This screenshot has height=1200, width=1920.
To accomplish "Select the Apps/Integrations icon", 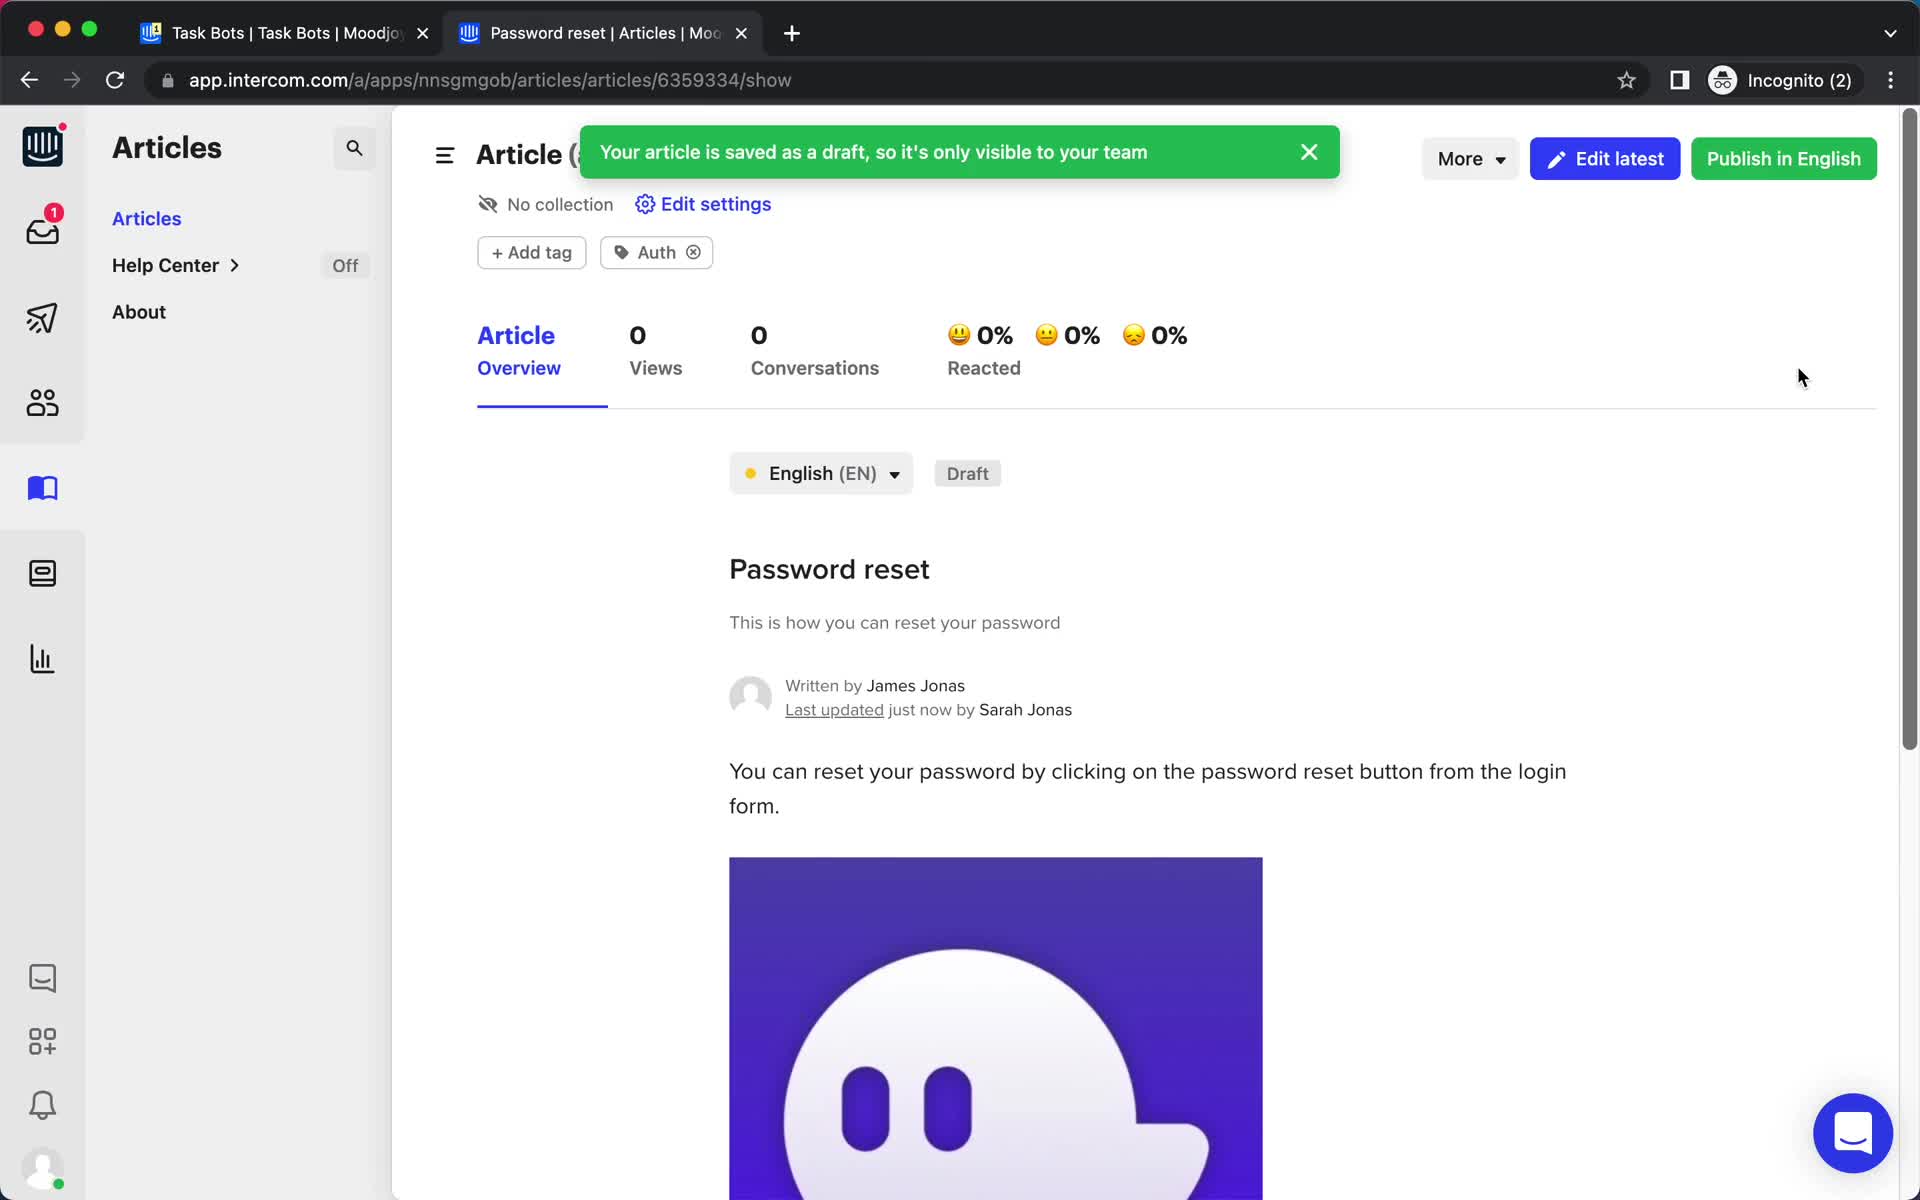I will point(41,1041).
